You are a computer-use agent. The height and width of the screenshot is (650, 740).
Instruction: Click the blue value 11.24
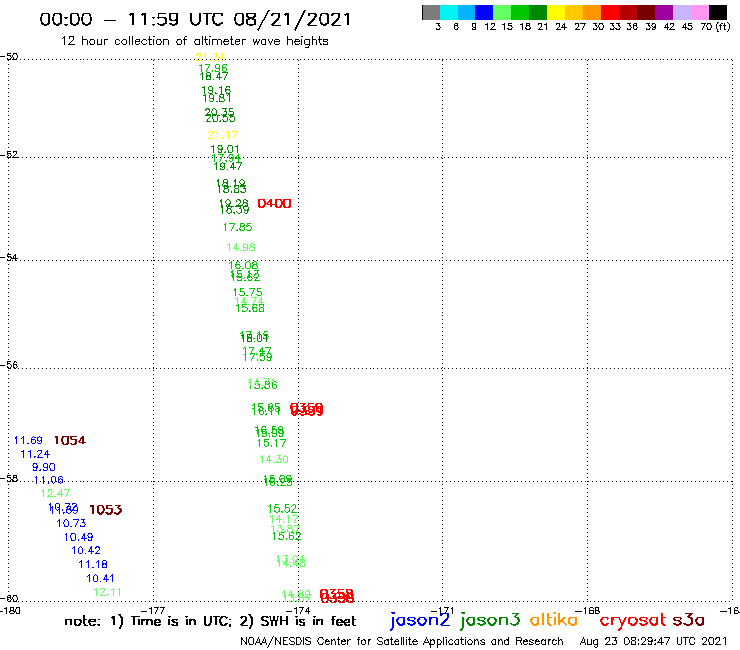point(35,455)
